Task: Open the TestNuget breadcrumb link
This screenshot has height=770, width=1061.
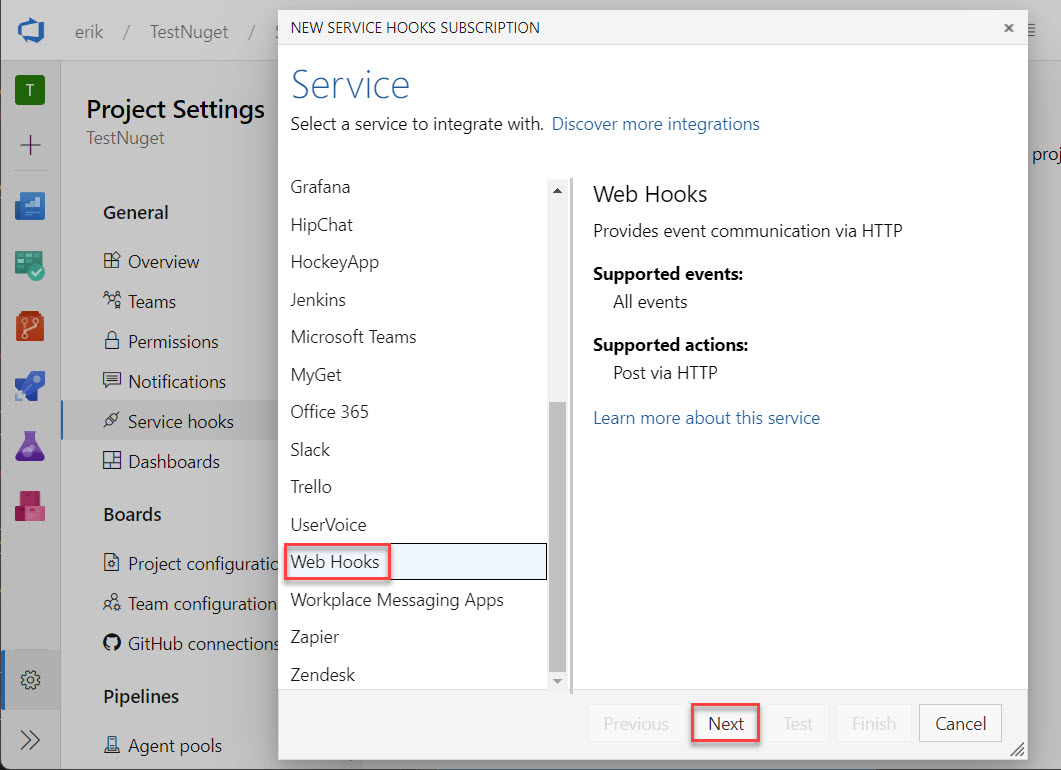Action: (189, 32)
